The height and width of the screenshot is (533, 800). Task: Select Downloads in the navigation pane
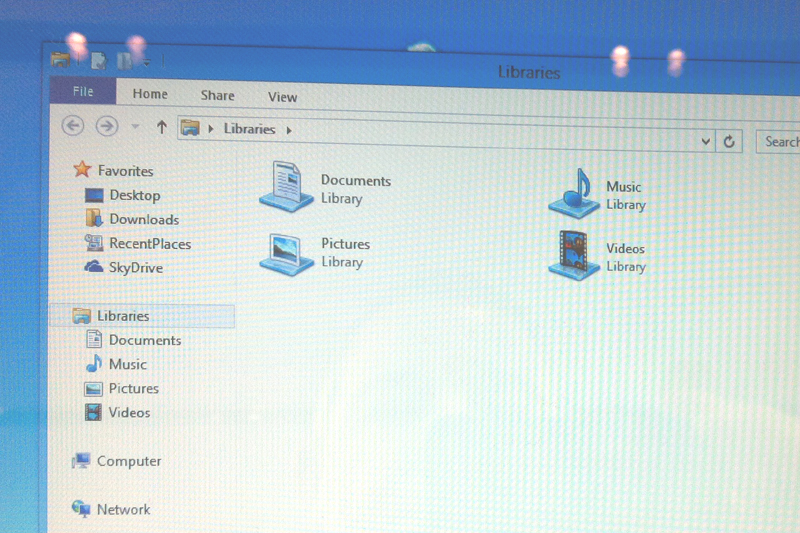coord(143,220)
